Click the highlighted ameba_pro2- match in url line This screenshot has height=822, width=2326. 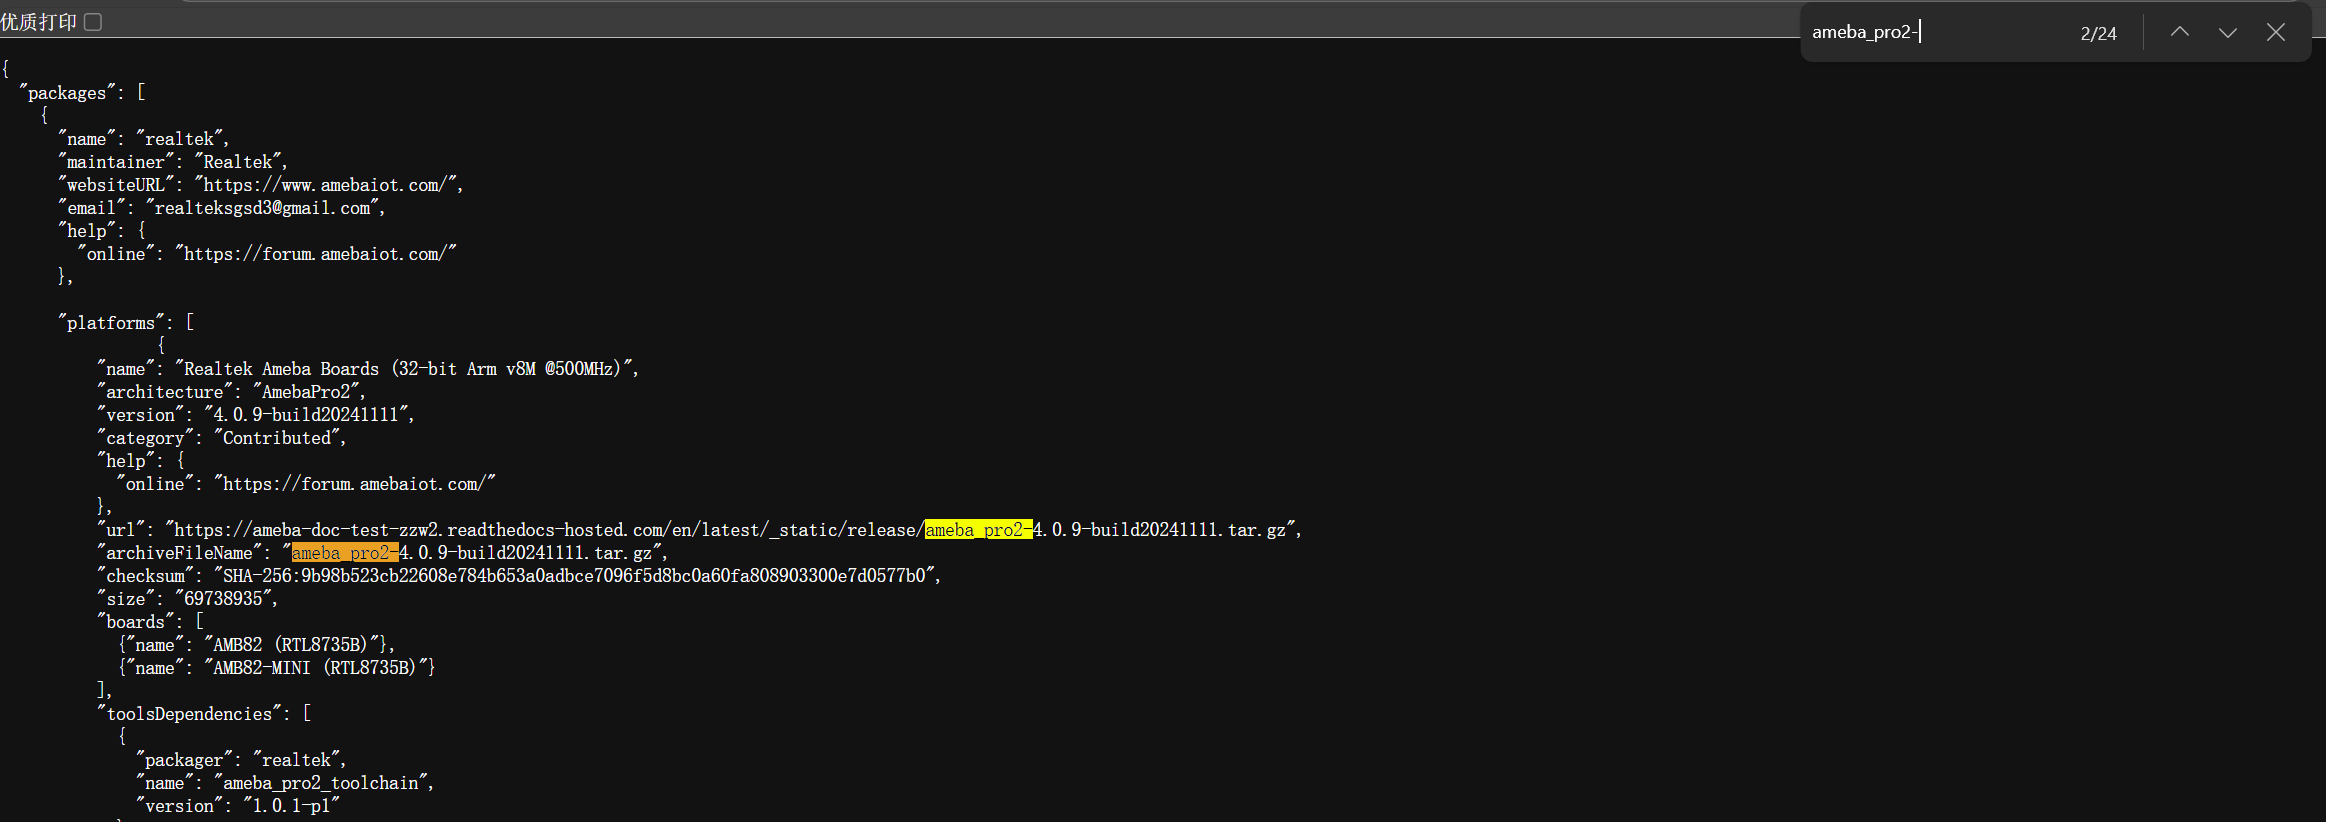pos(978,530)
